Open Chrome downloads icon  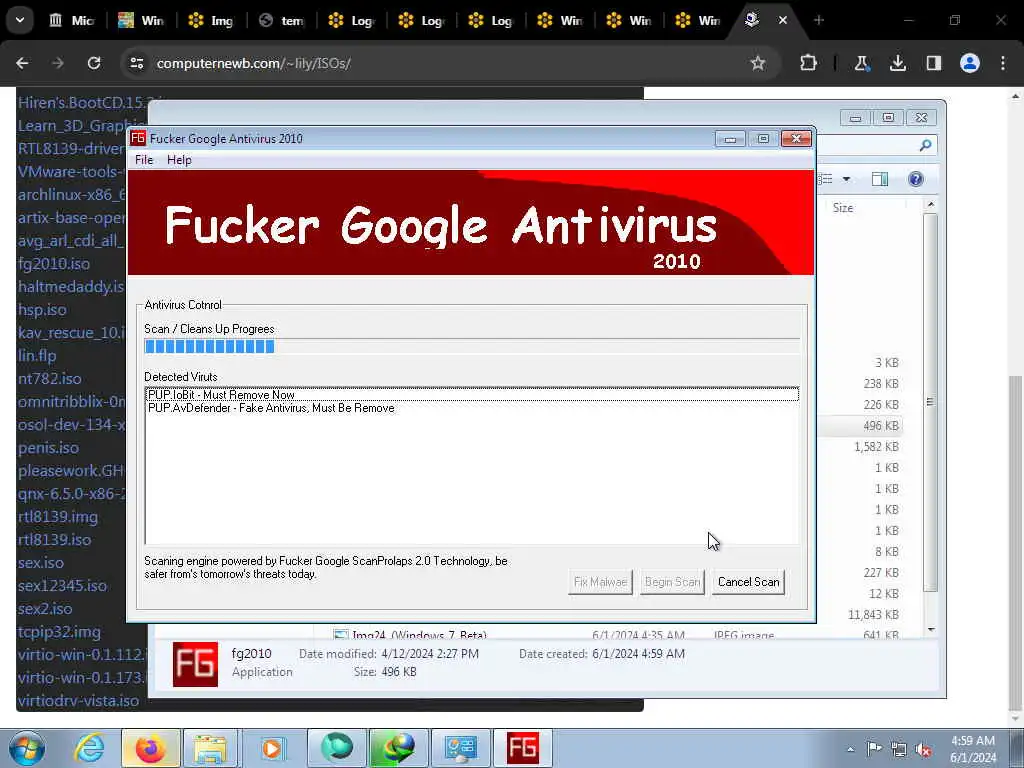pyautogui.click(x=898, y=63)
